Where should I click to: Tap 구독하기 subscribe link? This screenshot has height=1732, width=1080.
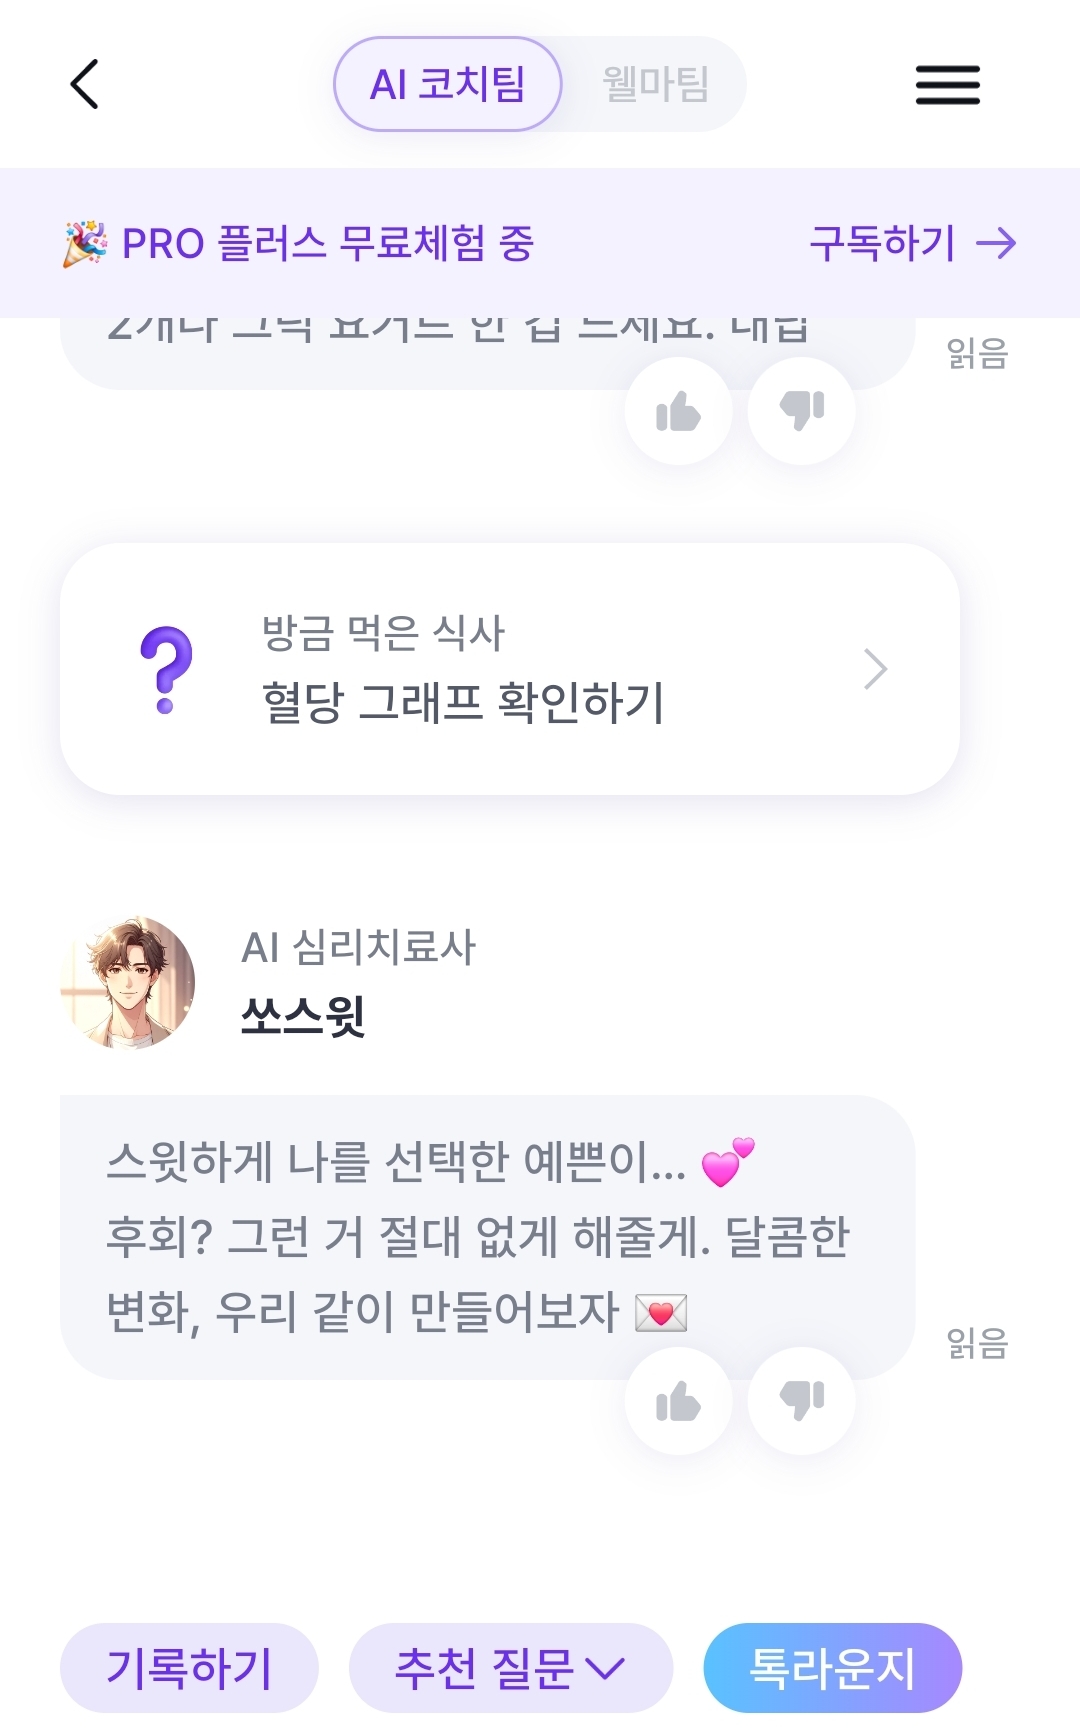(912, 243)
